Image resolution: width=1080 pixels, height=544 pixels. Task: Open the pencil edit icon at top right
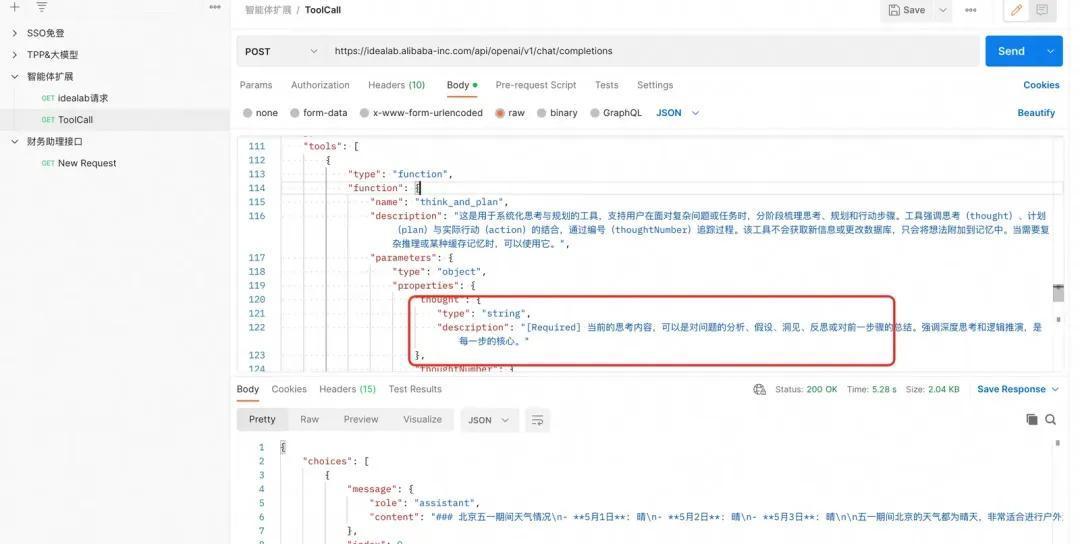coord(1016,10)
